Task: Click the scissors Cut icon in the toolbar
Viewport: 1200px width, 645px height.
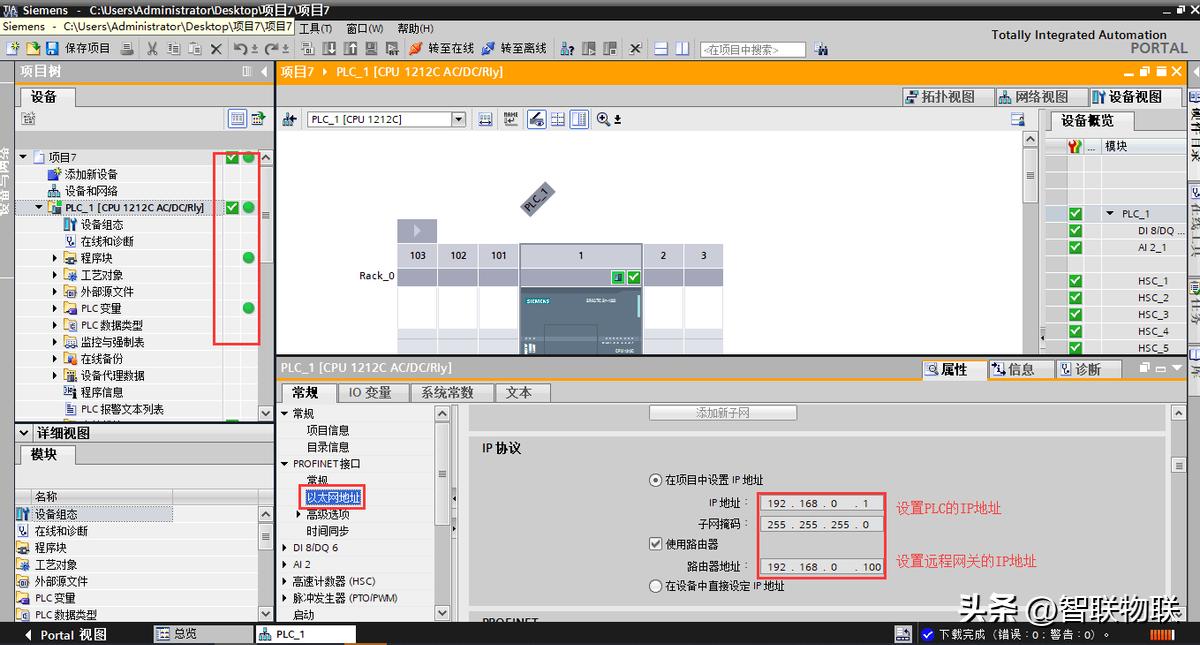Action: (x=152, y=47)
